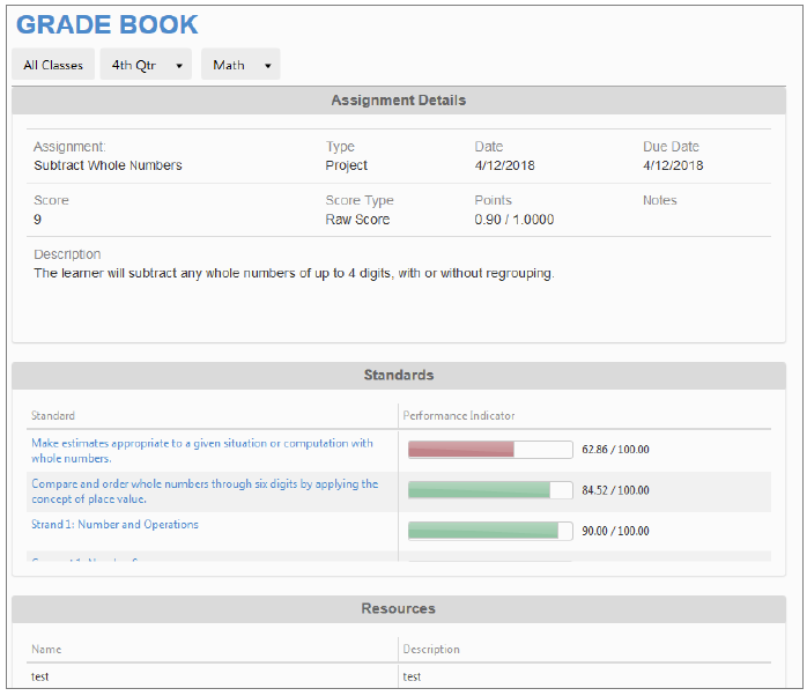Screen dimensions: 808x692
Task: Click the 'Subtract Whole Numbers' assignment name
Action: click(x=108, y=165)
